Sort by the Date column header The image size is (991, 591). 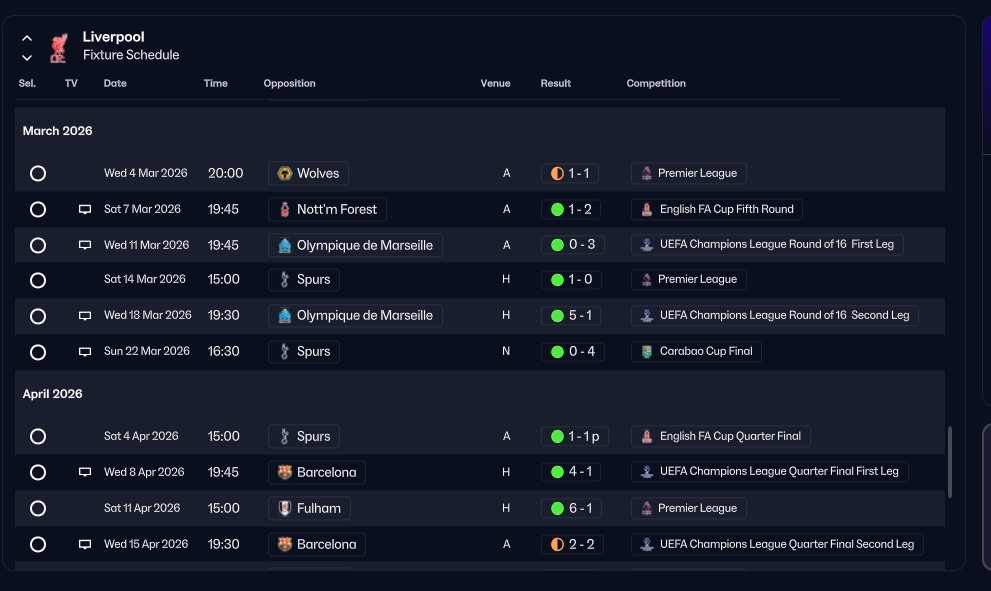coord(115,83)
